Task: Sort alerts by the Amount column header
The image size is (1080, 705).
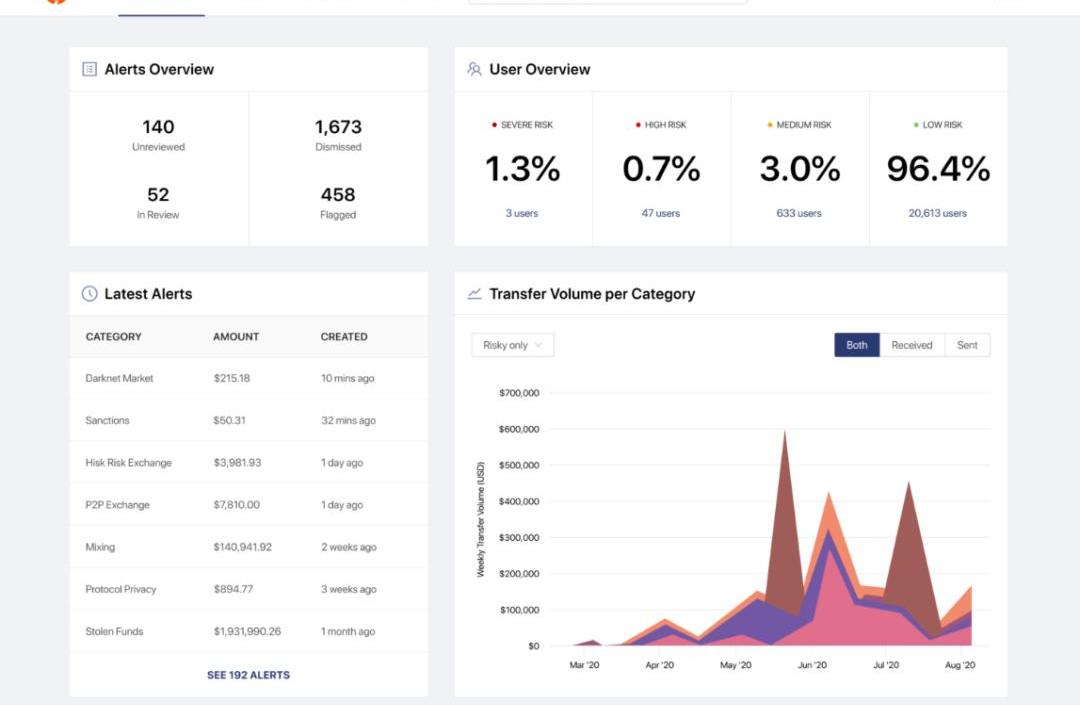Action: (236, 337)
